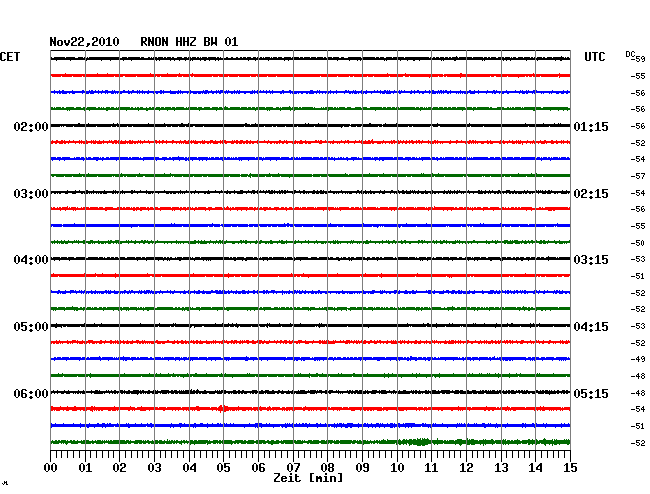Click the 06:00 CET time label
The image size is (650, 494).
[x=31, y=393]
